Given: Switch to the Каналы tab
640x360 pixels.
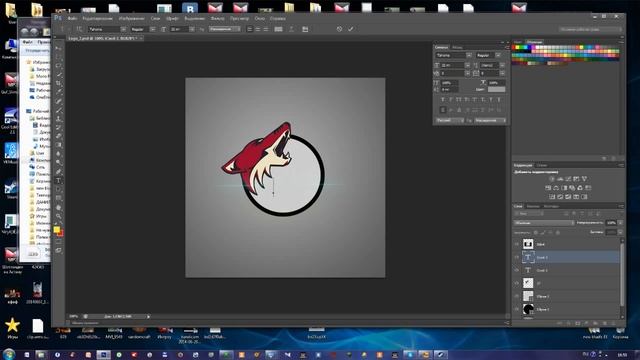Looking at the screenshot, I should tap(533, 206).
